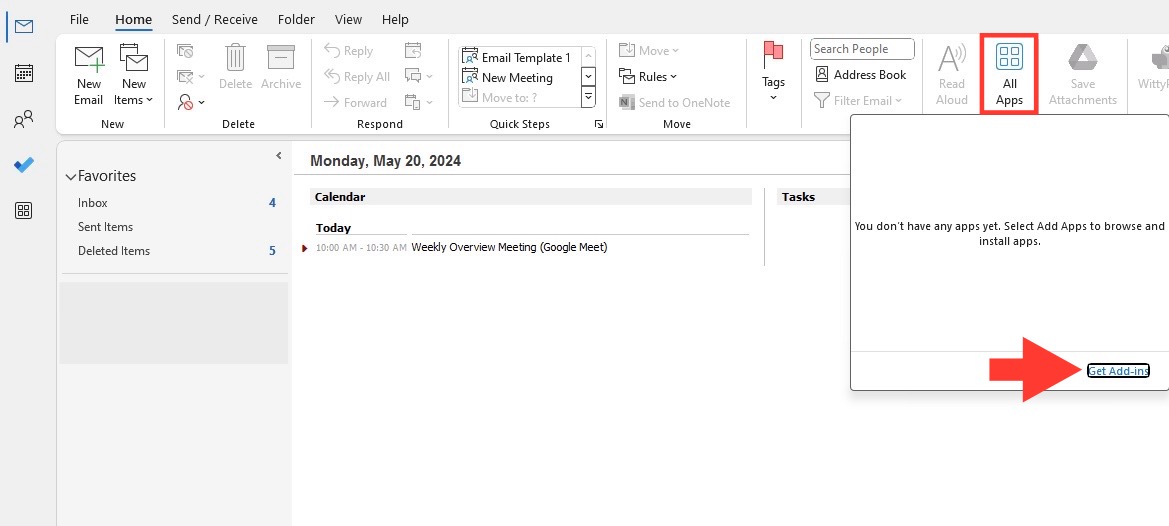Open the Rules dropdown
Image resolution: width=1169 pixels, height=526 pixels.
(648, 76)
